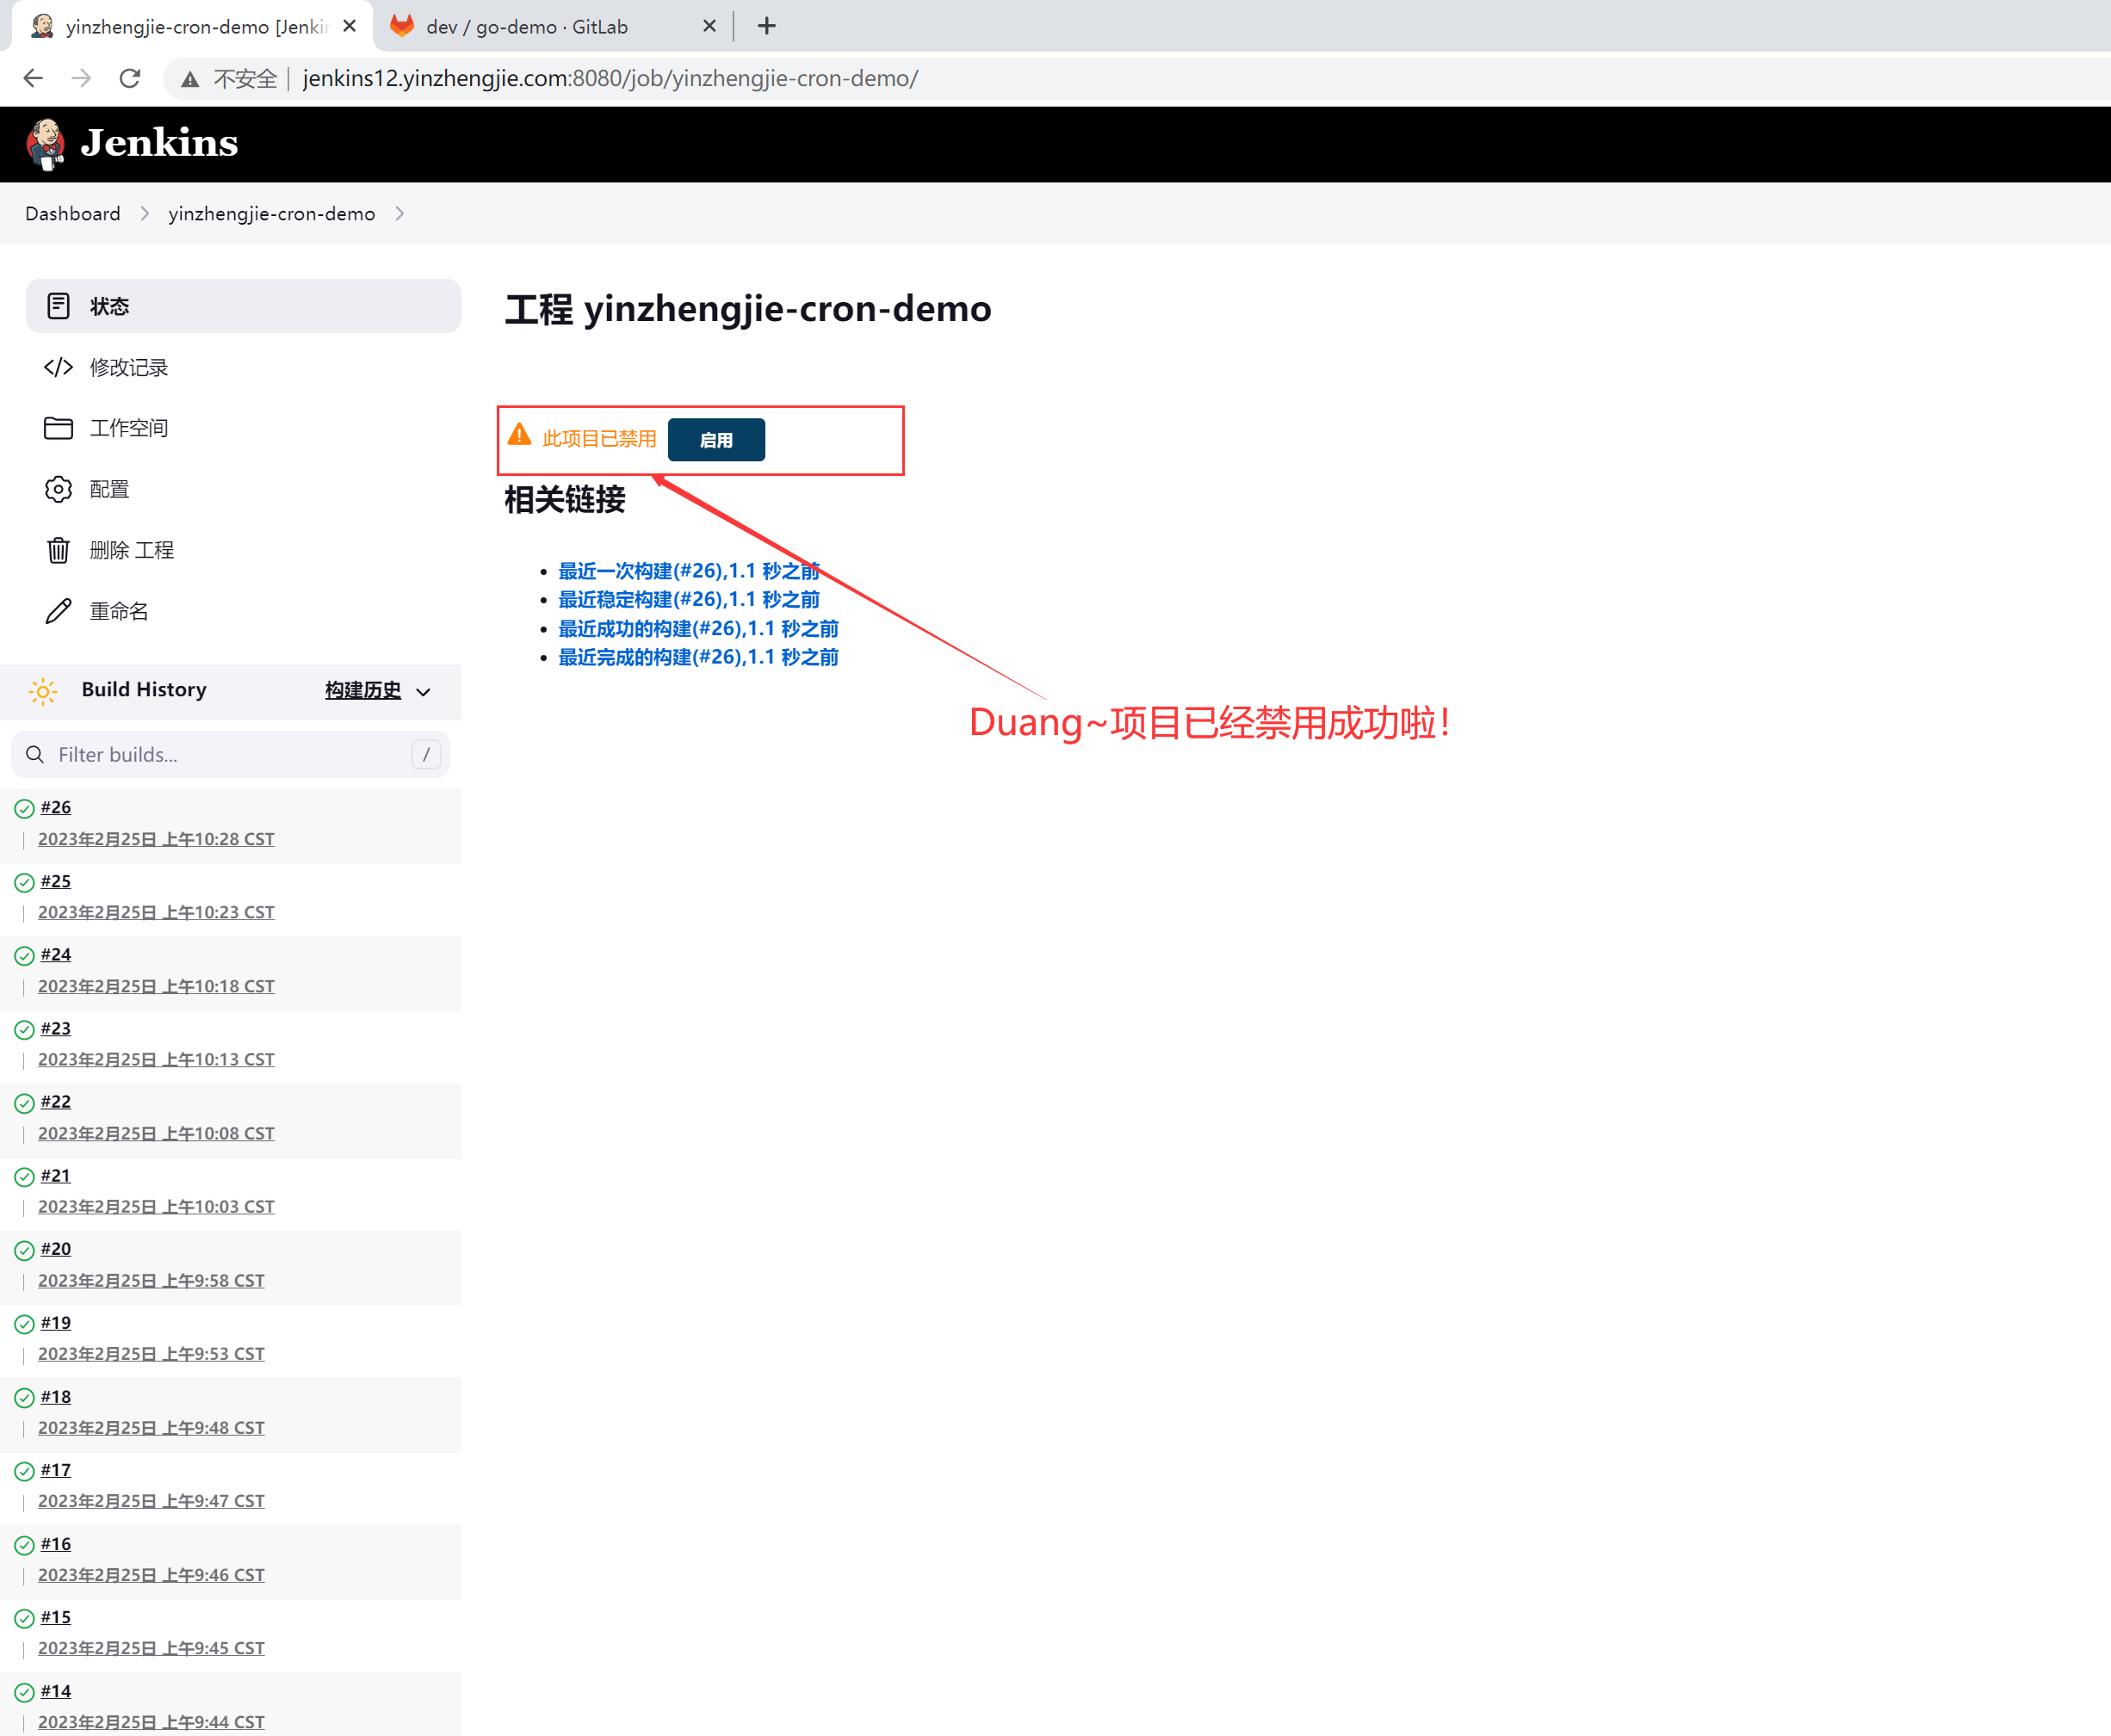The height and width of the screenshot is (1736, 2111).
Task: Open 修改记录 changes code icon
Action: [58, 367]
